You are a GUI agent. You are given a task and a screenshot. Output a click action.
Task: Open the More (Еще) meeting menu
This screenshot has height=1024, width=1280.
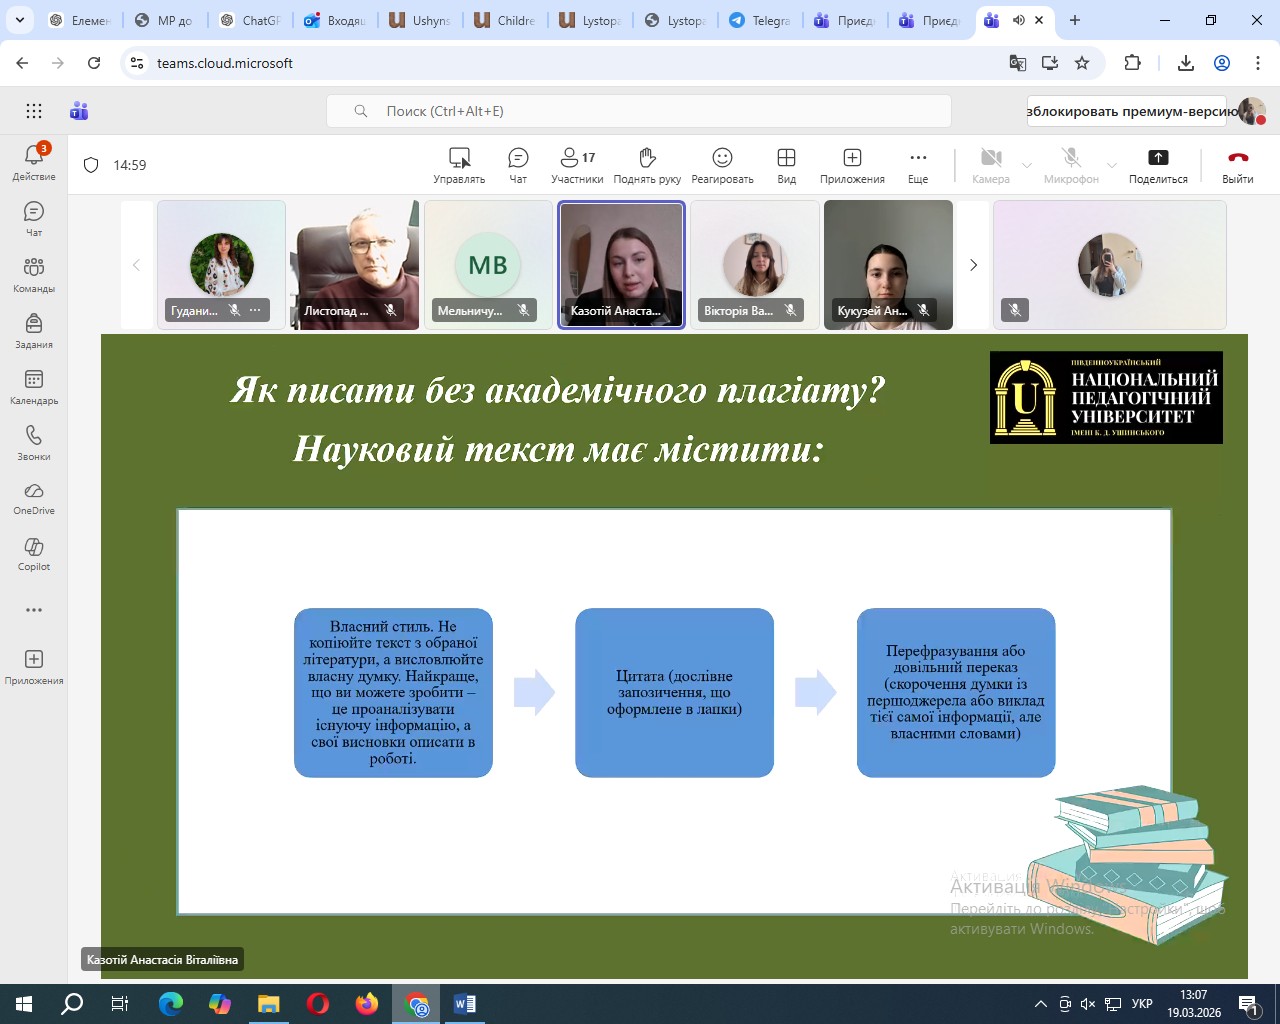click(917, 165)
